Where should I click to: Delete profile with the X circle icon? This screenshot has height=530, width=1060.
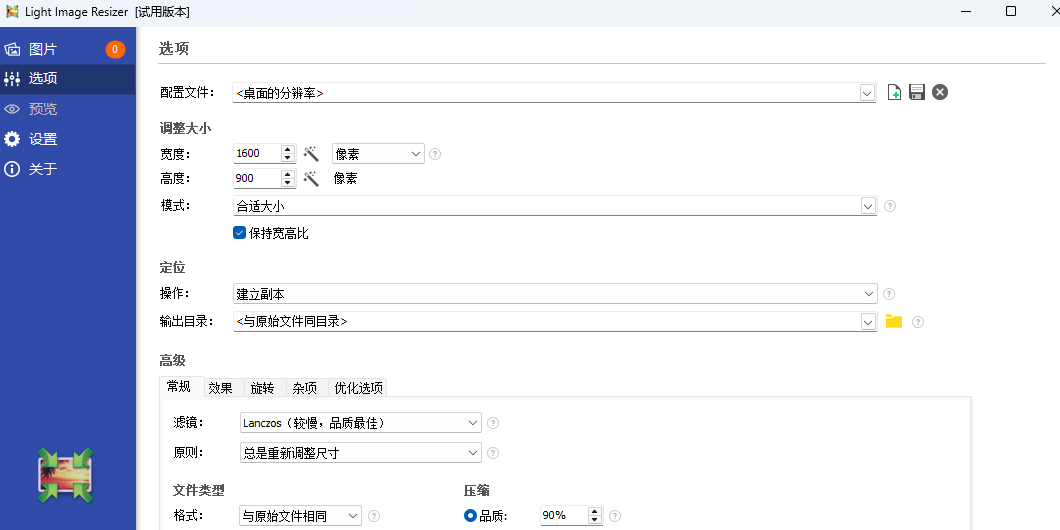940,92
